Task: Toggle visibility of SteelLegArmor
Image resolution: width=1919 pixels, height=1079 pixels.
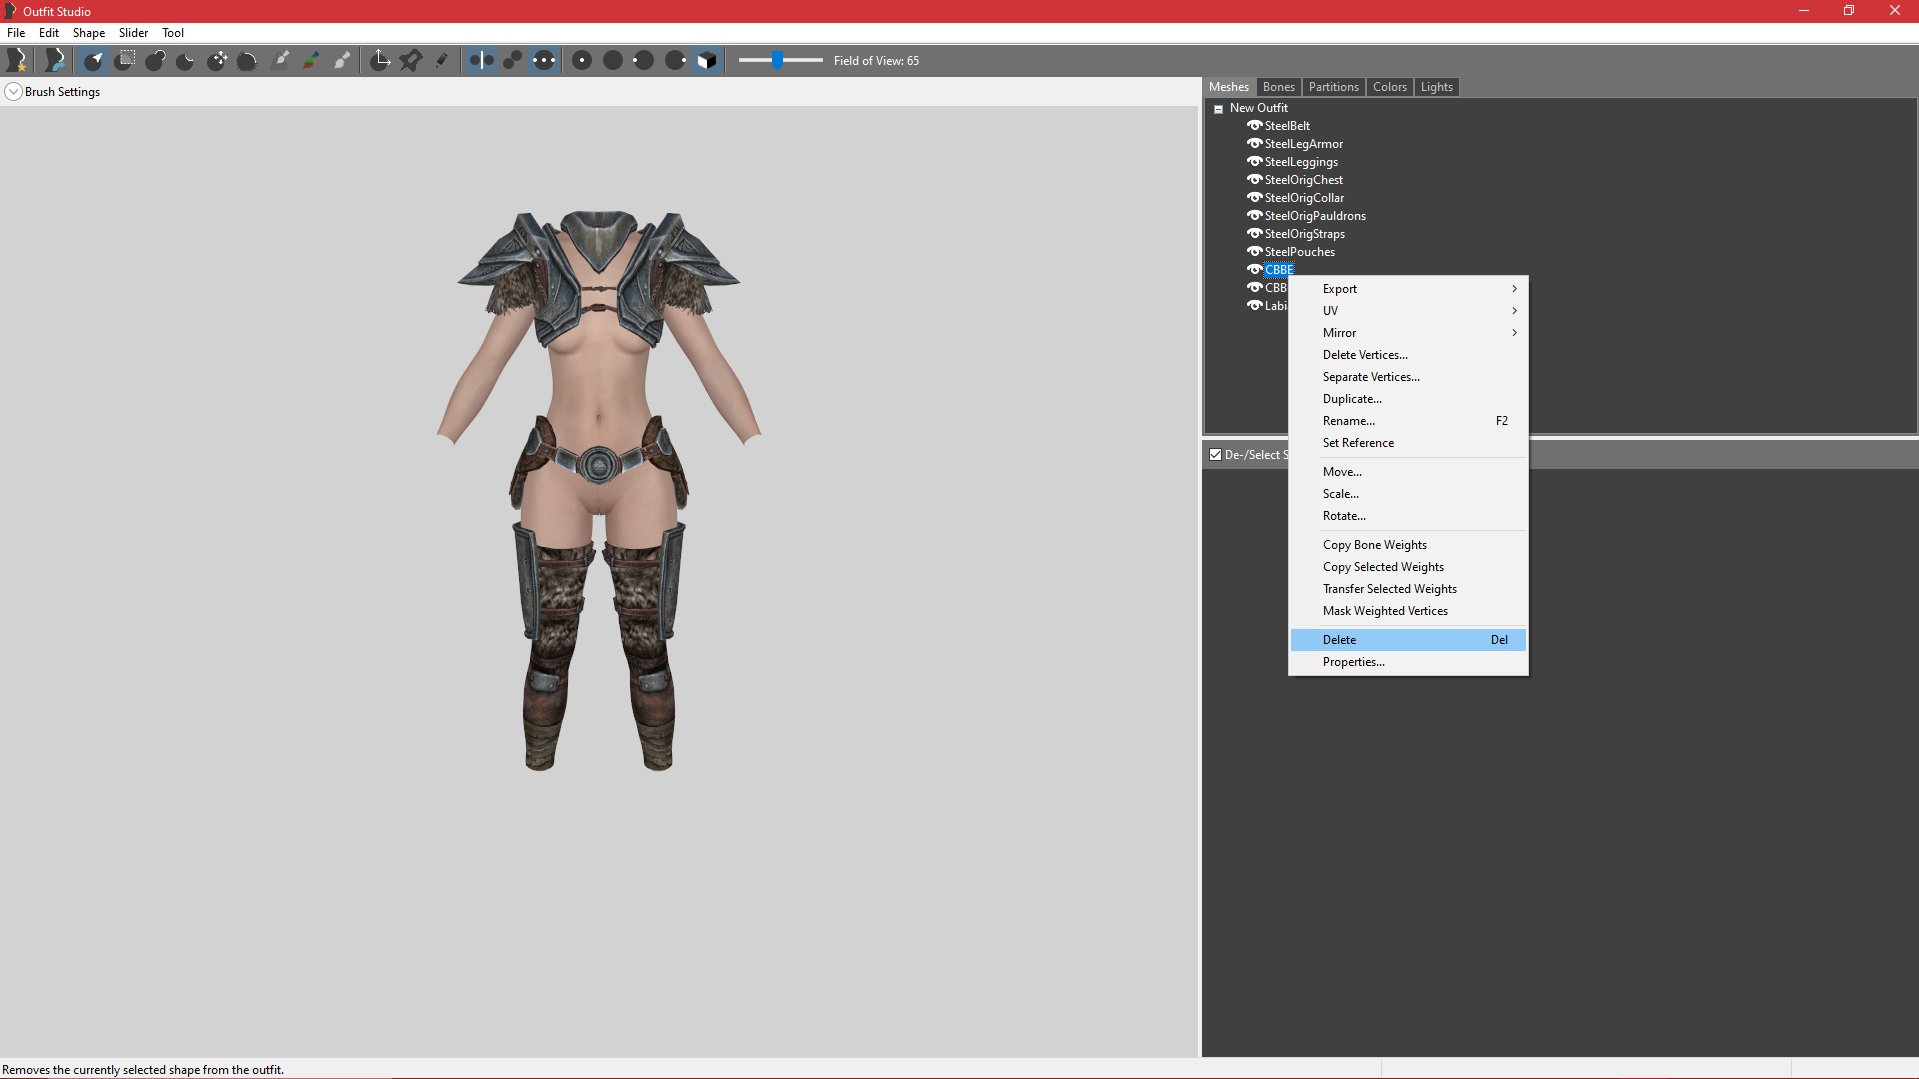Action: click(x=1254, y=144)
